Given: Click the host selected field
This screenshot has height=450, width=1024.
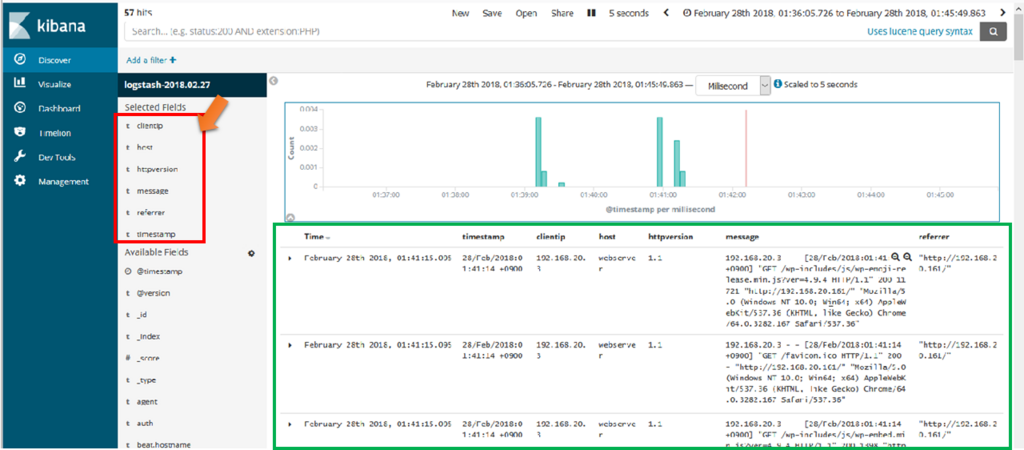Looking at the screenshot, I should pos(145,148).
